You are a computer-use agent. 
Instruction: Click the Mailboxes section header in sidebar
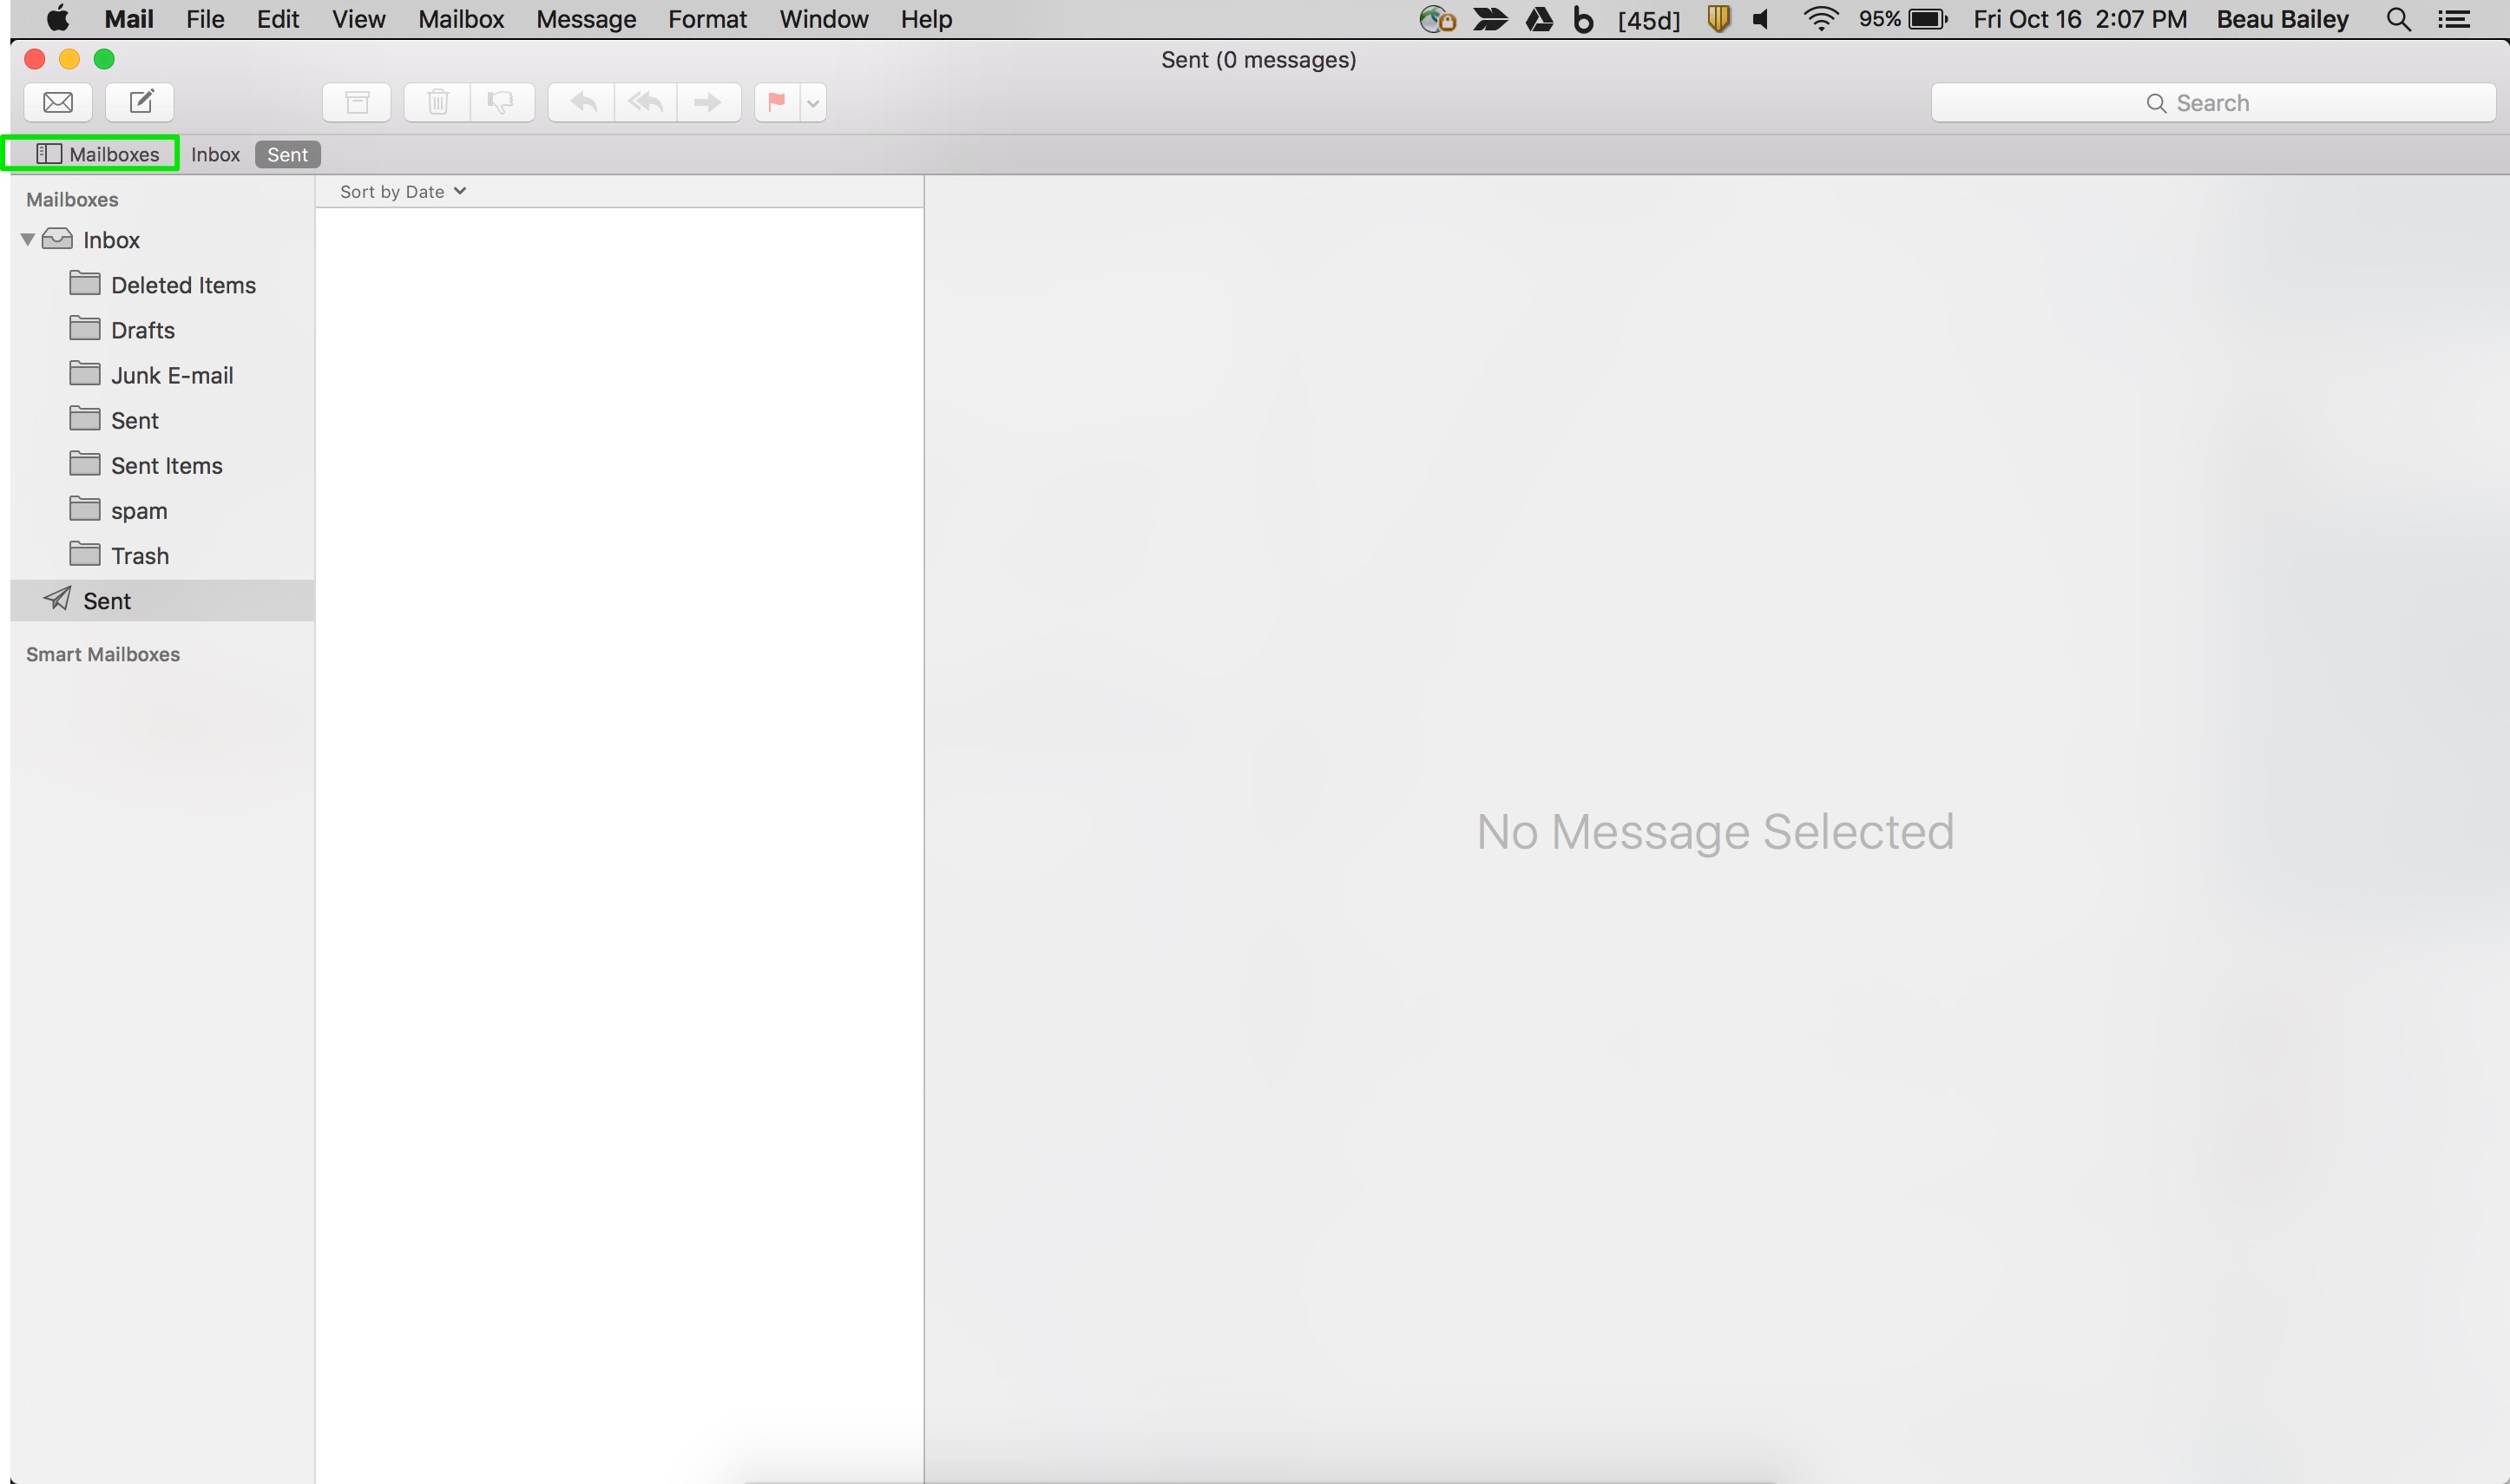tap(72, 199)
